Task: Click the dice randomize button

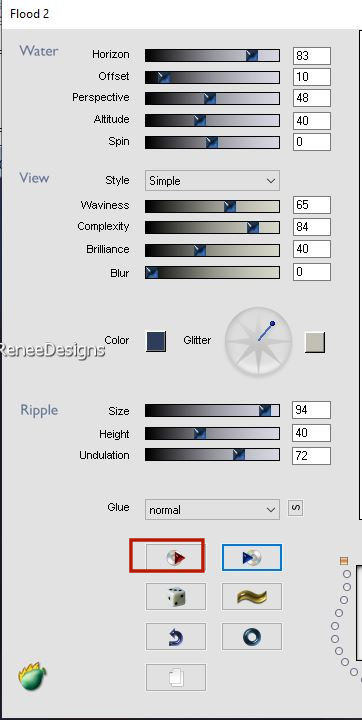Action: [x=175, y=596]
